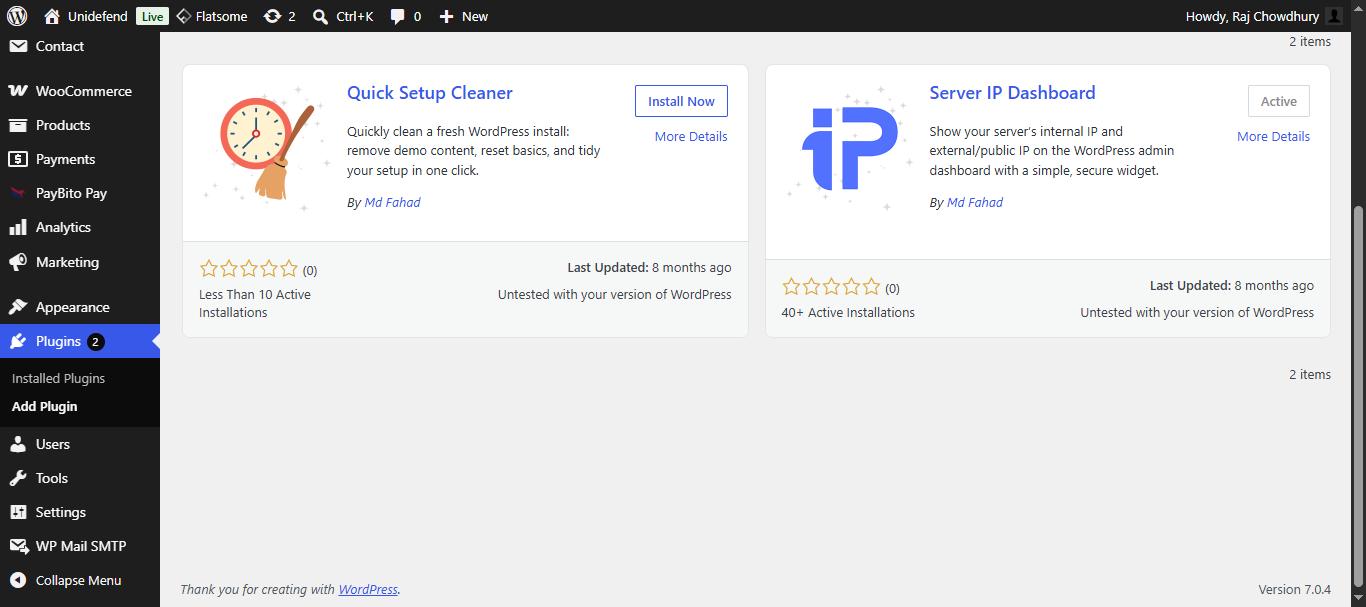Install the Quick Setup Cleaner plugin
The width and height of the screenshot is (1366, 607).
681,101
